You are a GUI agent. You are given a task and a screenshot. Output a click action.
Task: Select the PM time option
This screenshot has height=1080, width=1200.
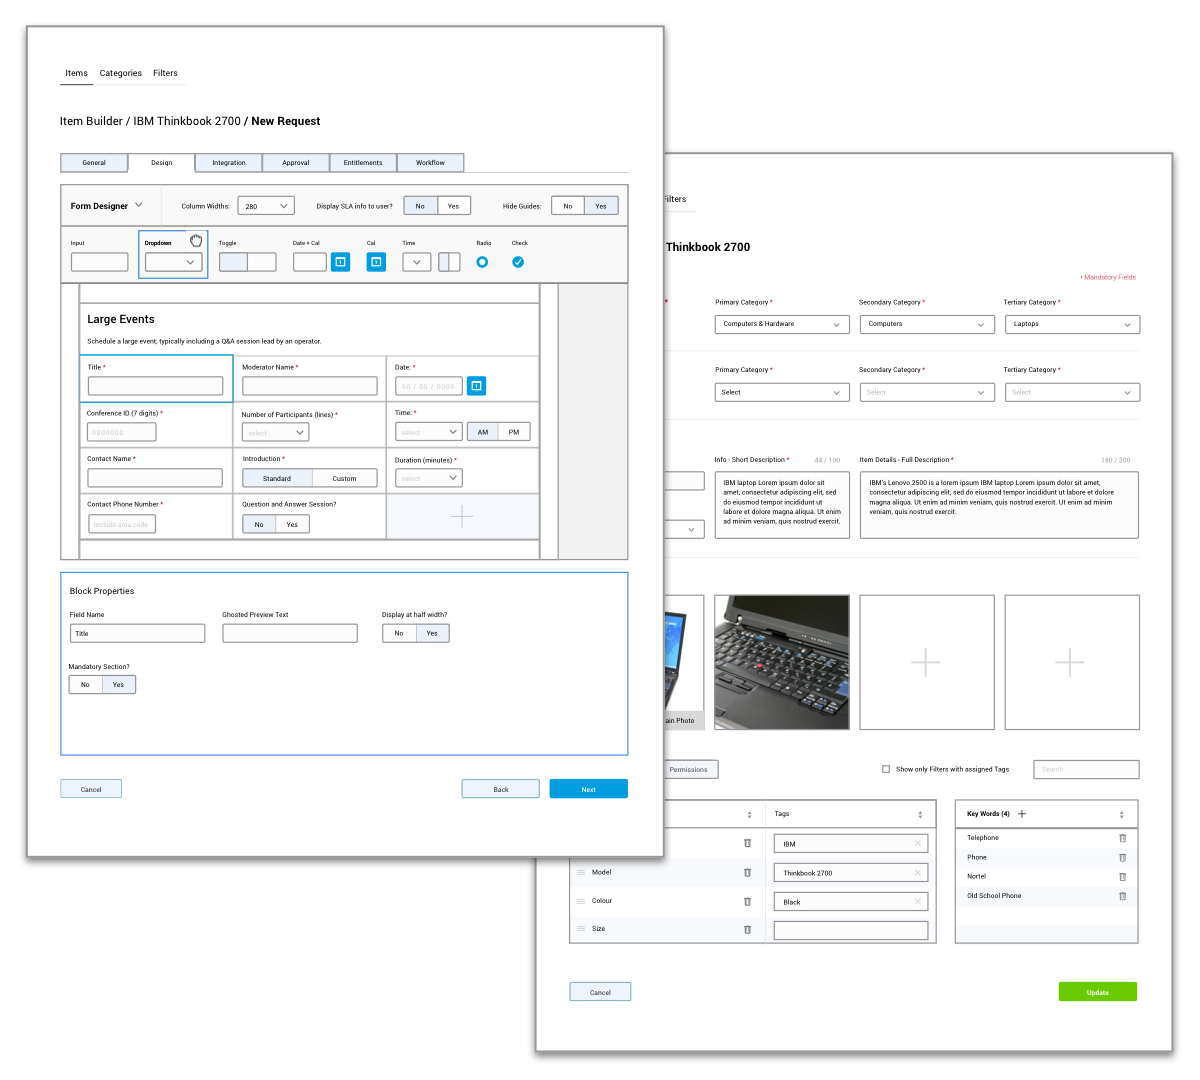514,432
